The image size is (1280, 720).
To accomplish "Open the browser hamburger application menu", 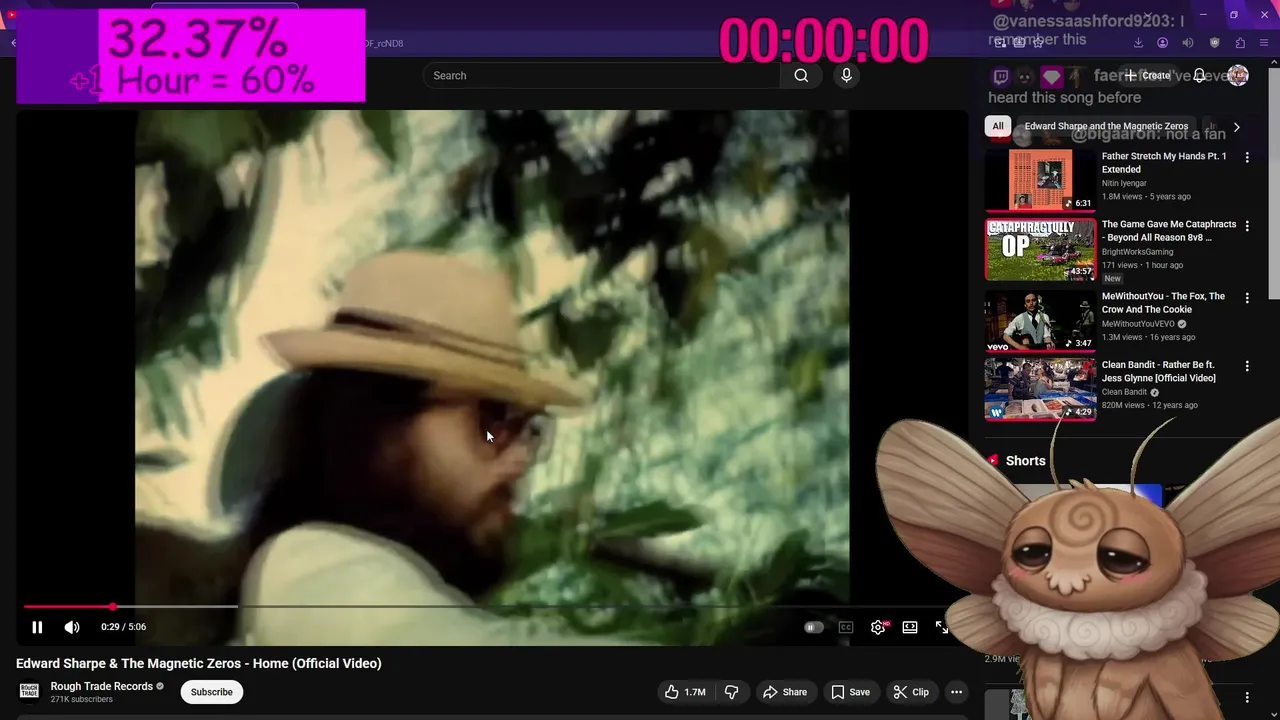I will 1265,43.
